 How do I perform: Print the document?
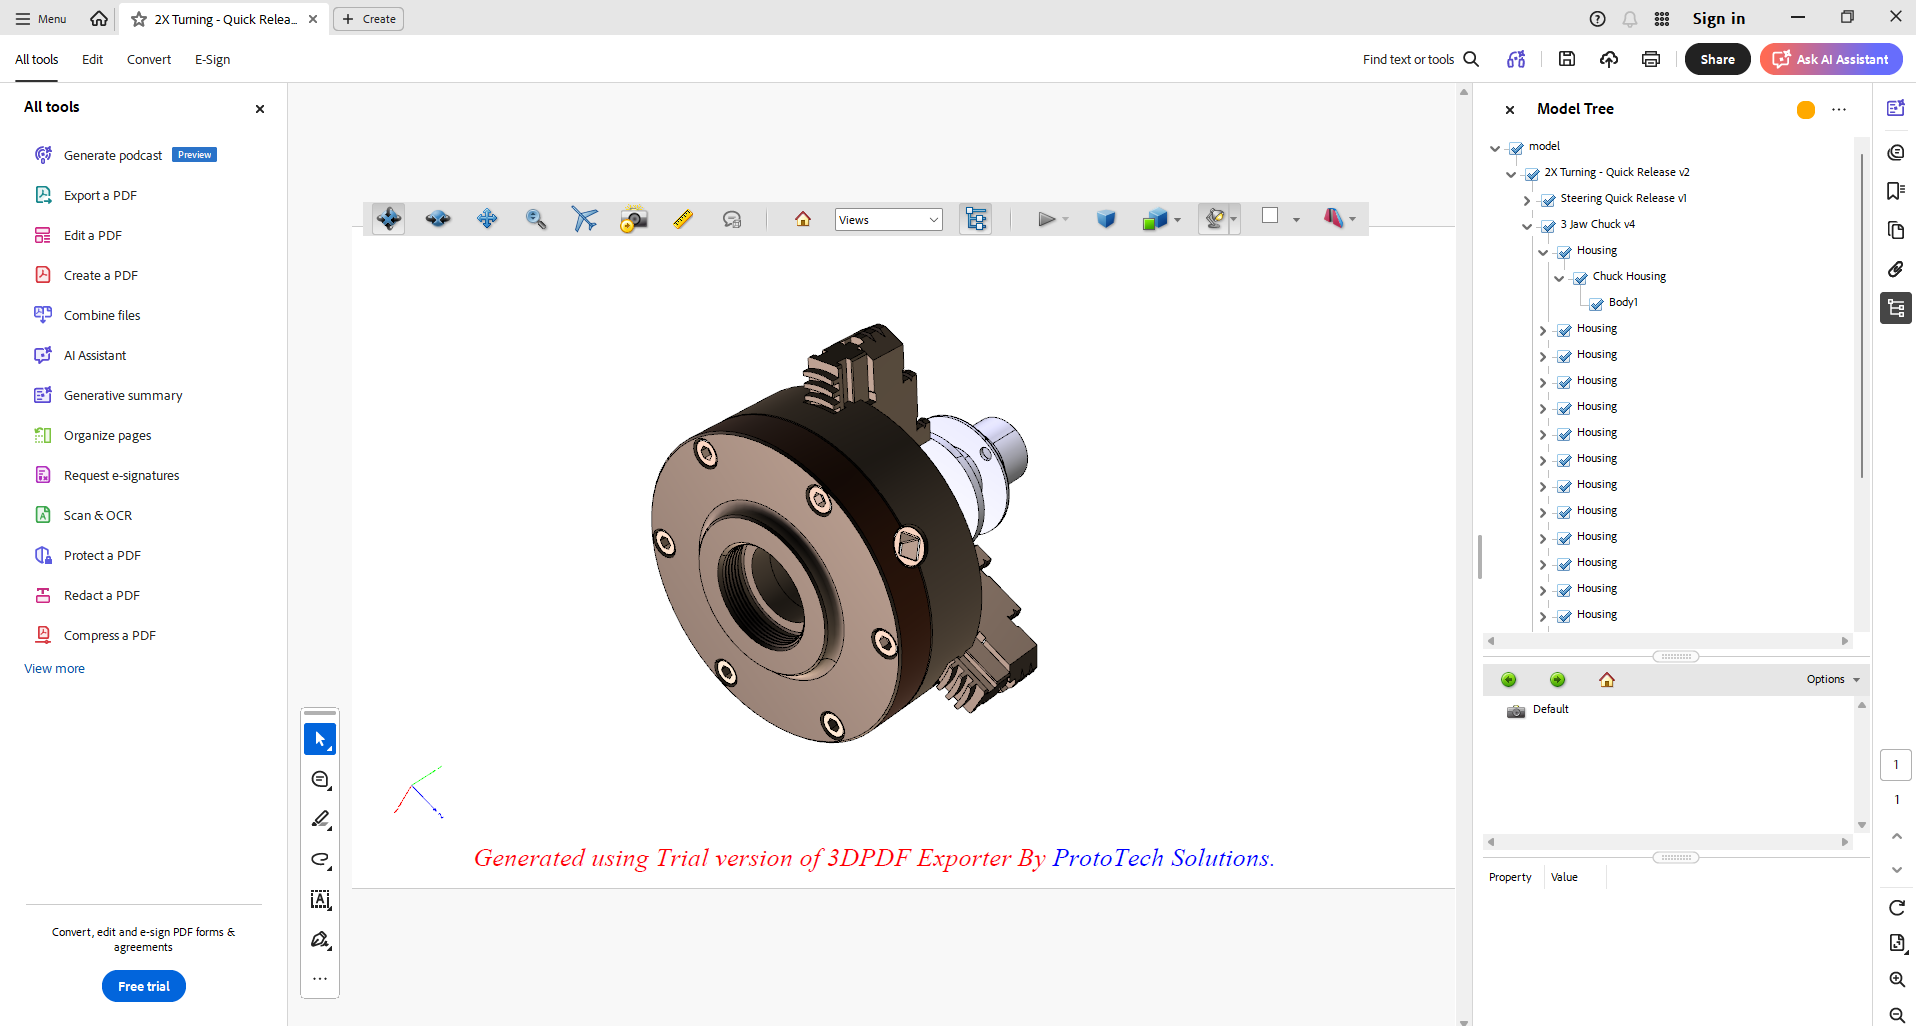click(1651, 59)
